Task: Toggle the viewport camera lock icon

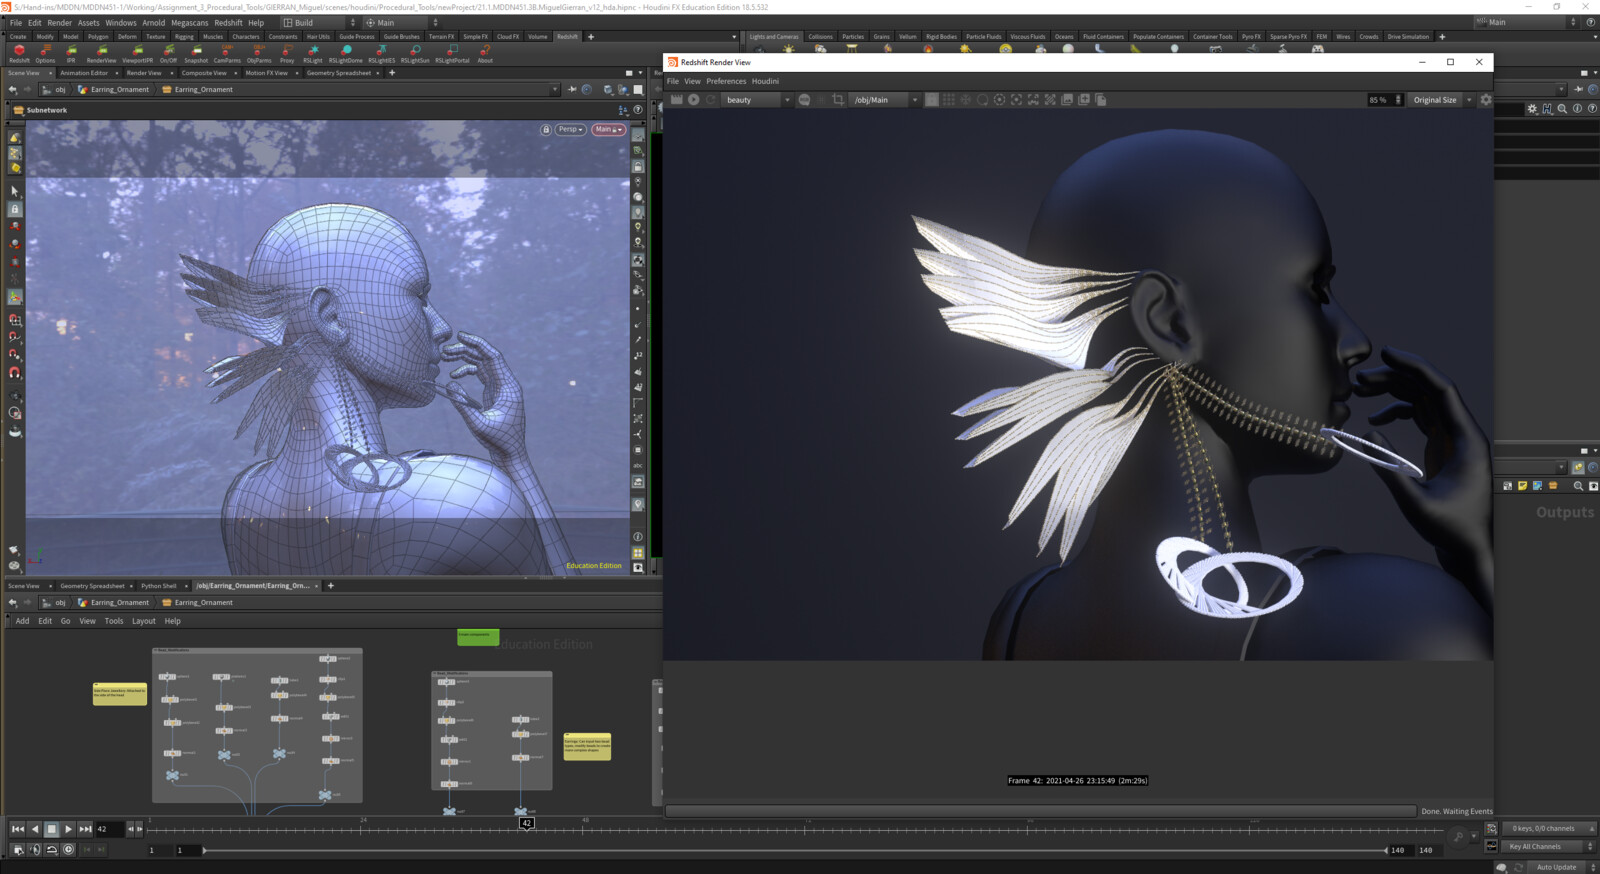Action: tap(545, 130)
